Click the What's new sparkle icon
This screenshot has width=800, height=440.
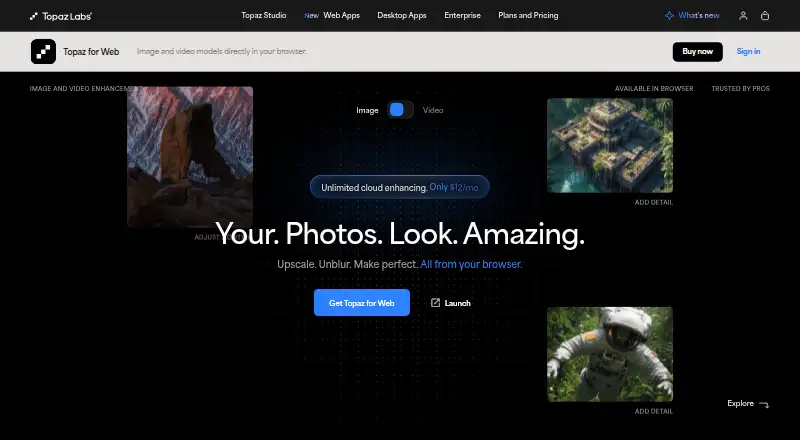669,16
